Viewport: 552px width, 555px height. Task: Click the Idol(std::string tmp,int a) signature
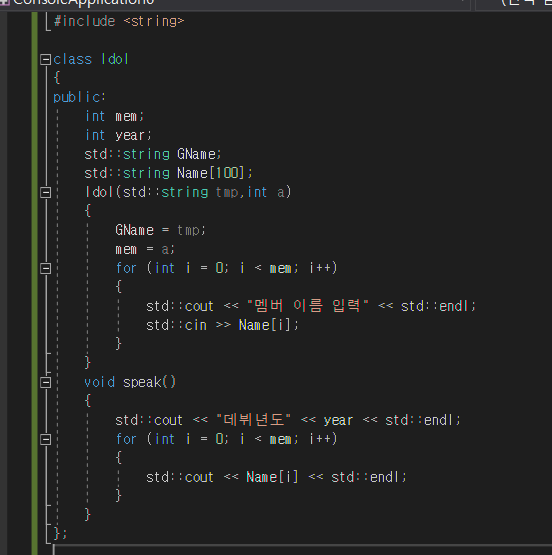click(188, 192)
